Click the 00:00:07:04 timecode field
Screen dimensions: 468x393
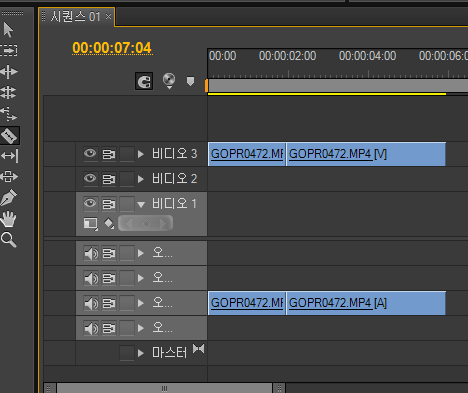[112, 48]
